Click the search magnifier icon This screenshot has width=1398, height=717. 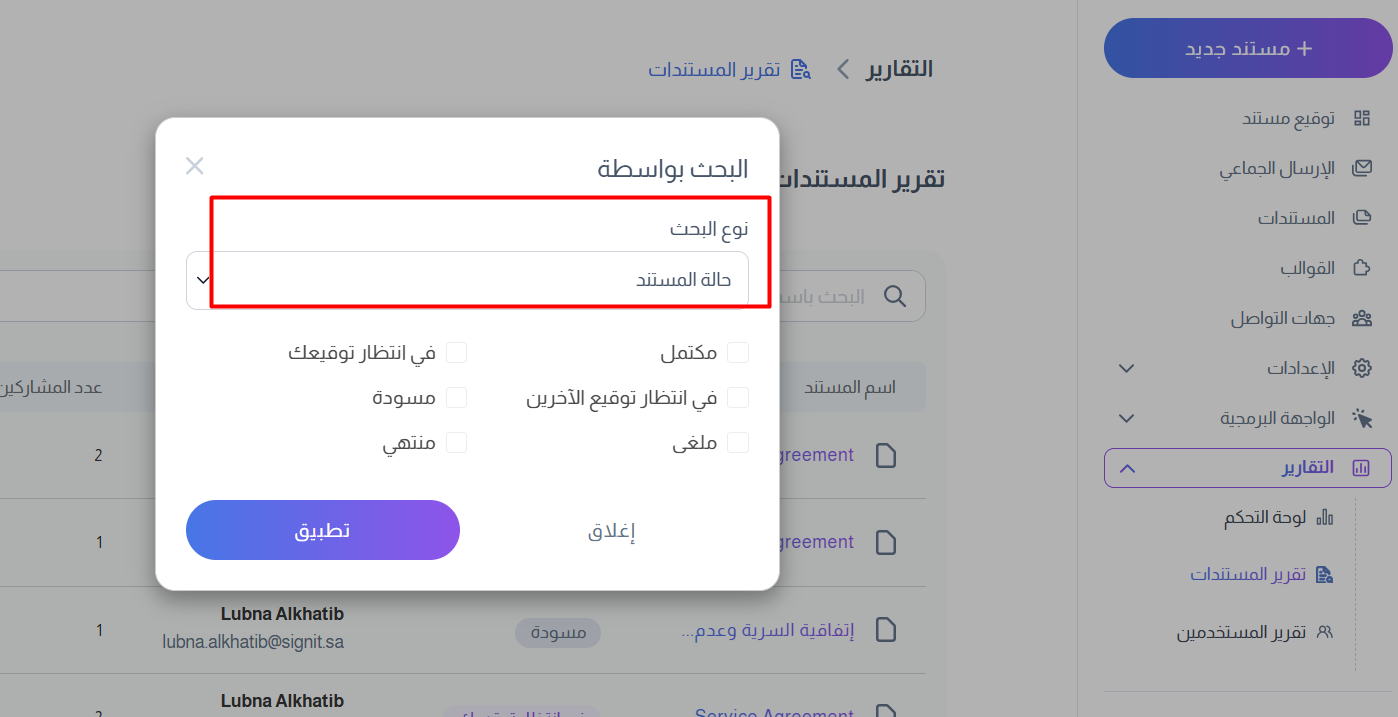click(896, 296)
